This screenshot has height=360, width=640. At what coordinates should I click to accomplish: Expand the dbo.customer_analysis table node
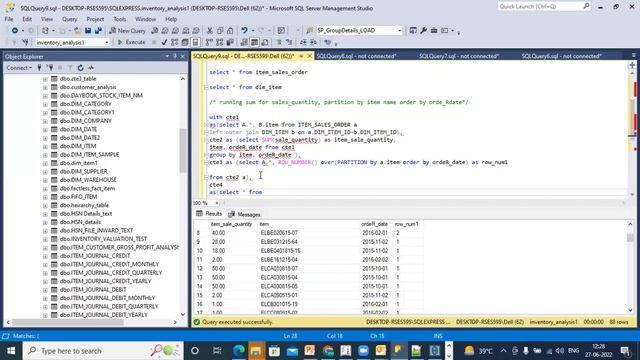pos(45,87)
